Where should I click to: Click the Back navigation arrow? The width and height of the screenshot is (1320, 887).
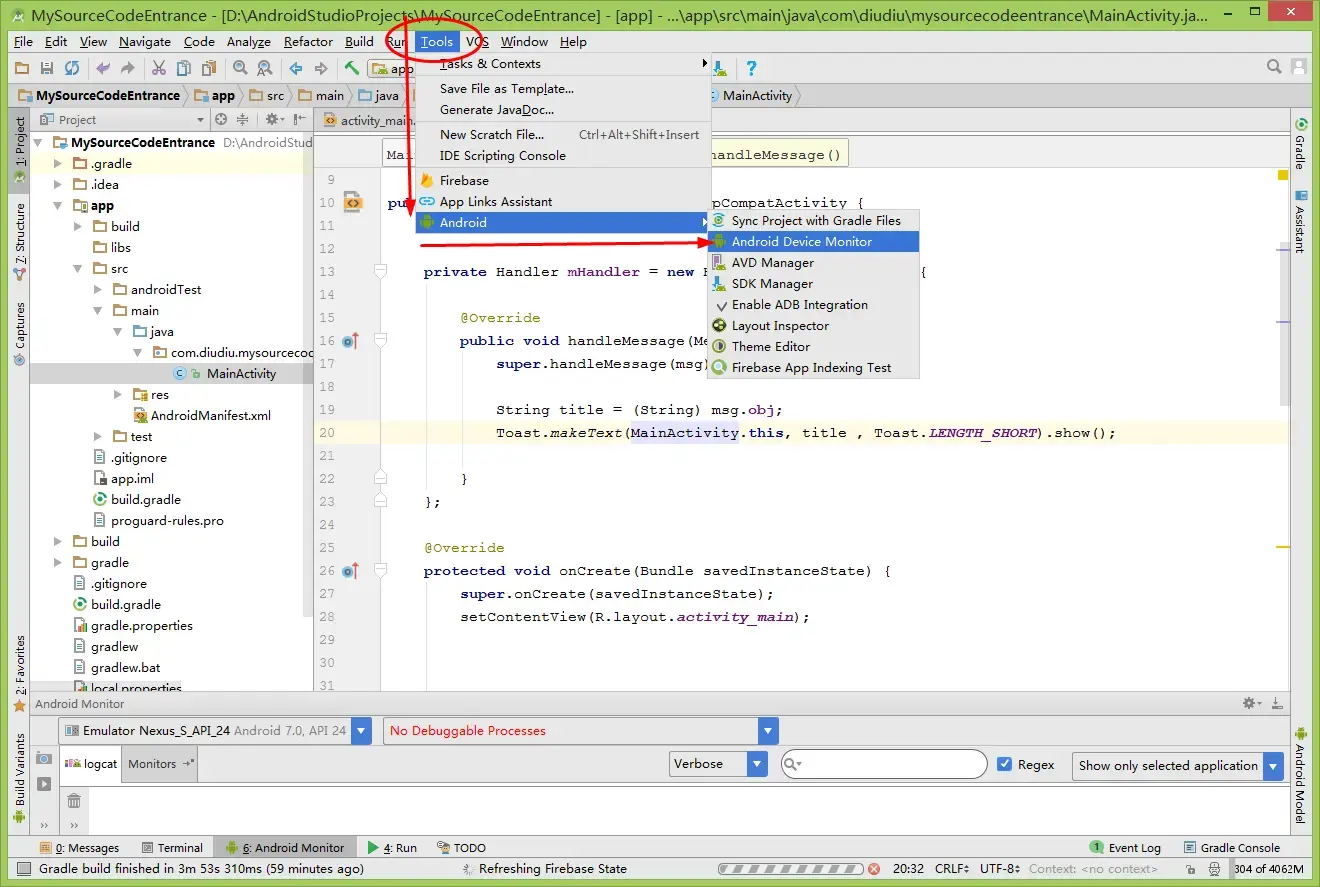(296, 68)
